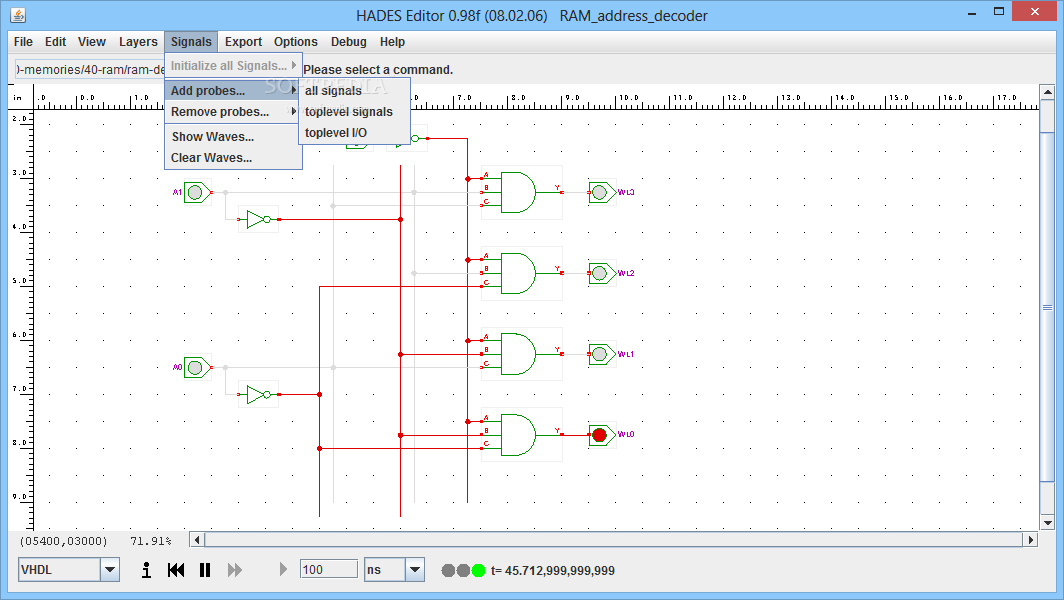Click the Please select a command message
Image resolution: width=1064 pixels, height=600 pixels.
coord(378,70)
